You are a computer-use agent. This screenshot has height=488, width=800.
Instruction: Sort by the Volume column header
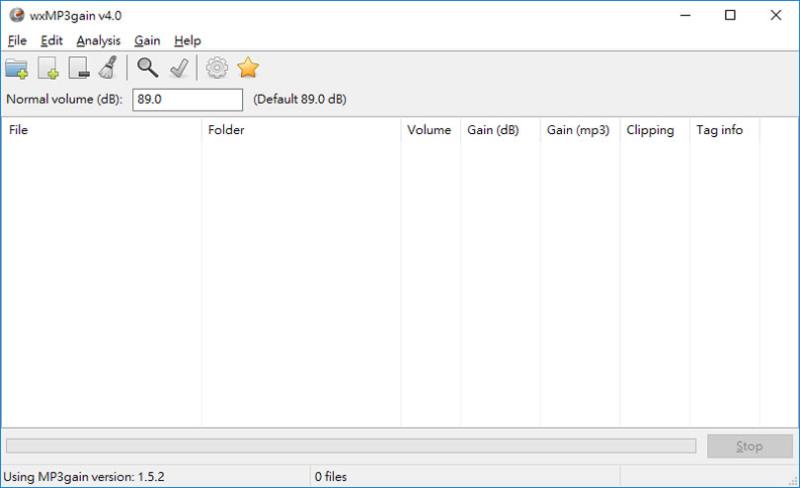(431, 130)
